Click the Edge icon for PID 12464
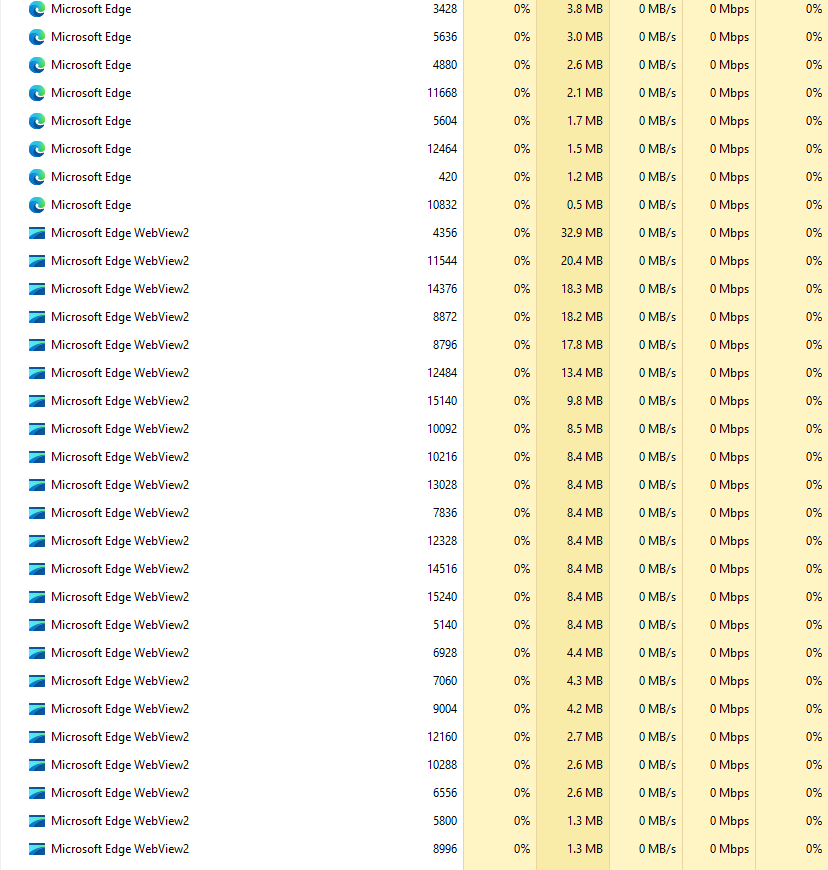 tap(37, 149)
